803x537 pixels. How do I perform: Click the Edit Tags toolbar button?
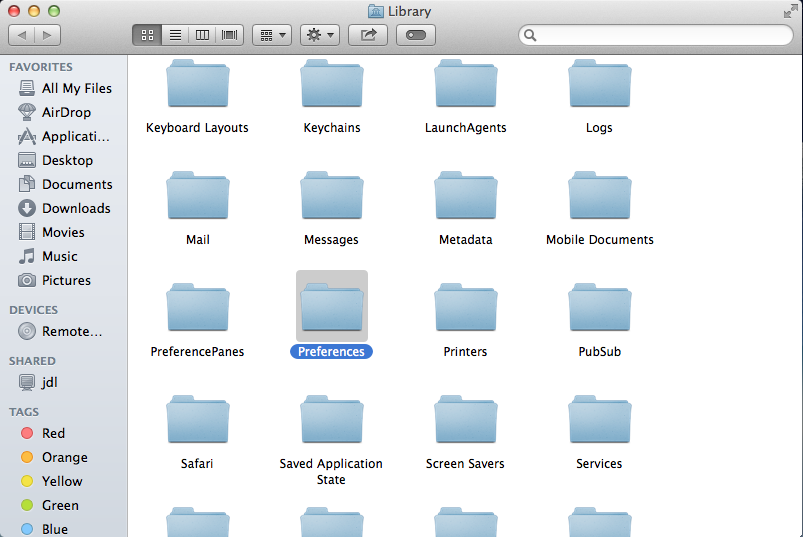tap(416, 35)
